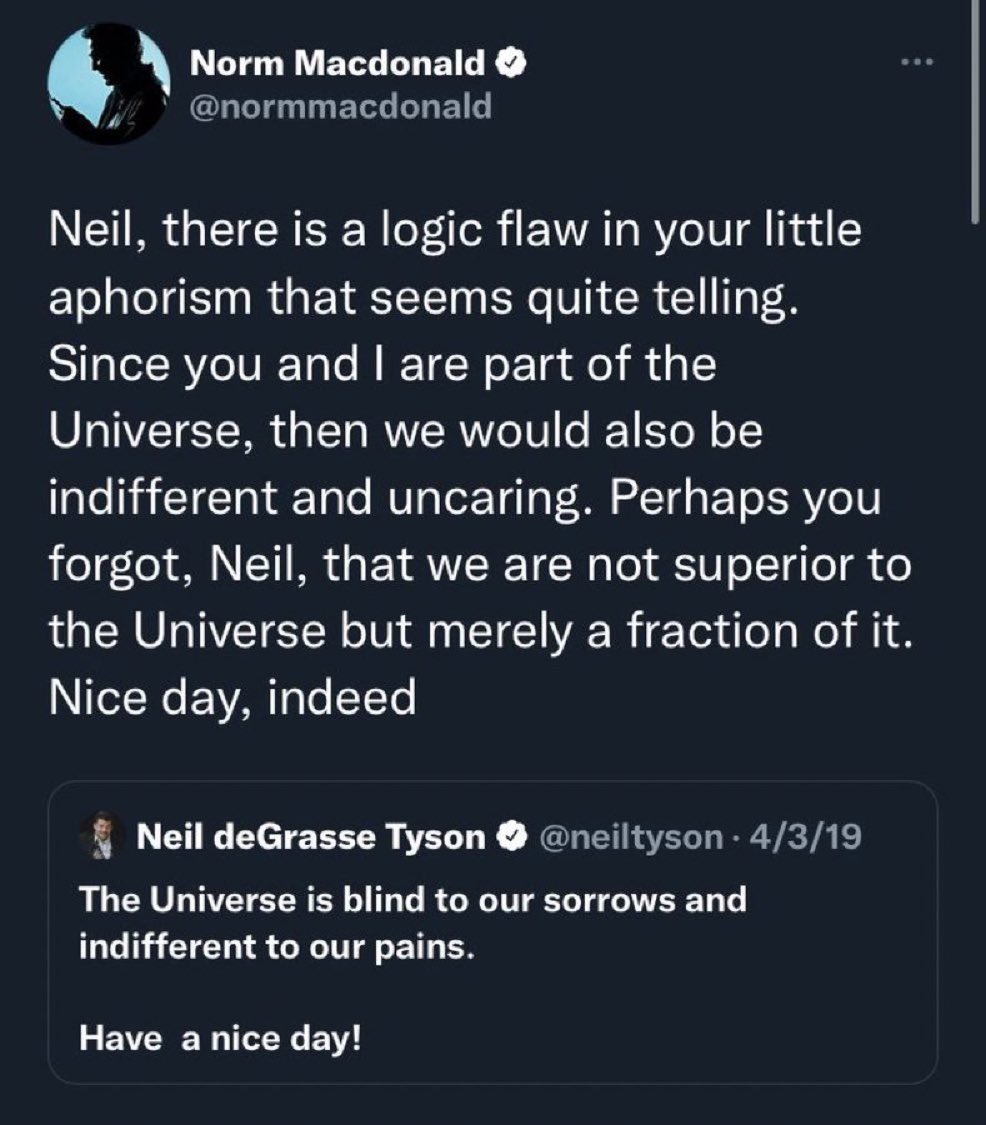Click the line "Since you and I are part"

pos(382,365)
